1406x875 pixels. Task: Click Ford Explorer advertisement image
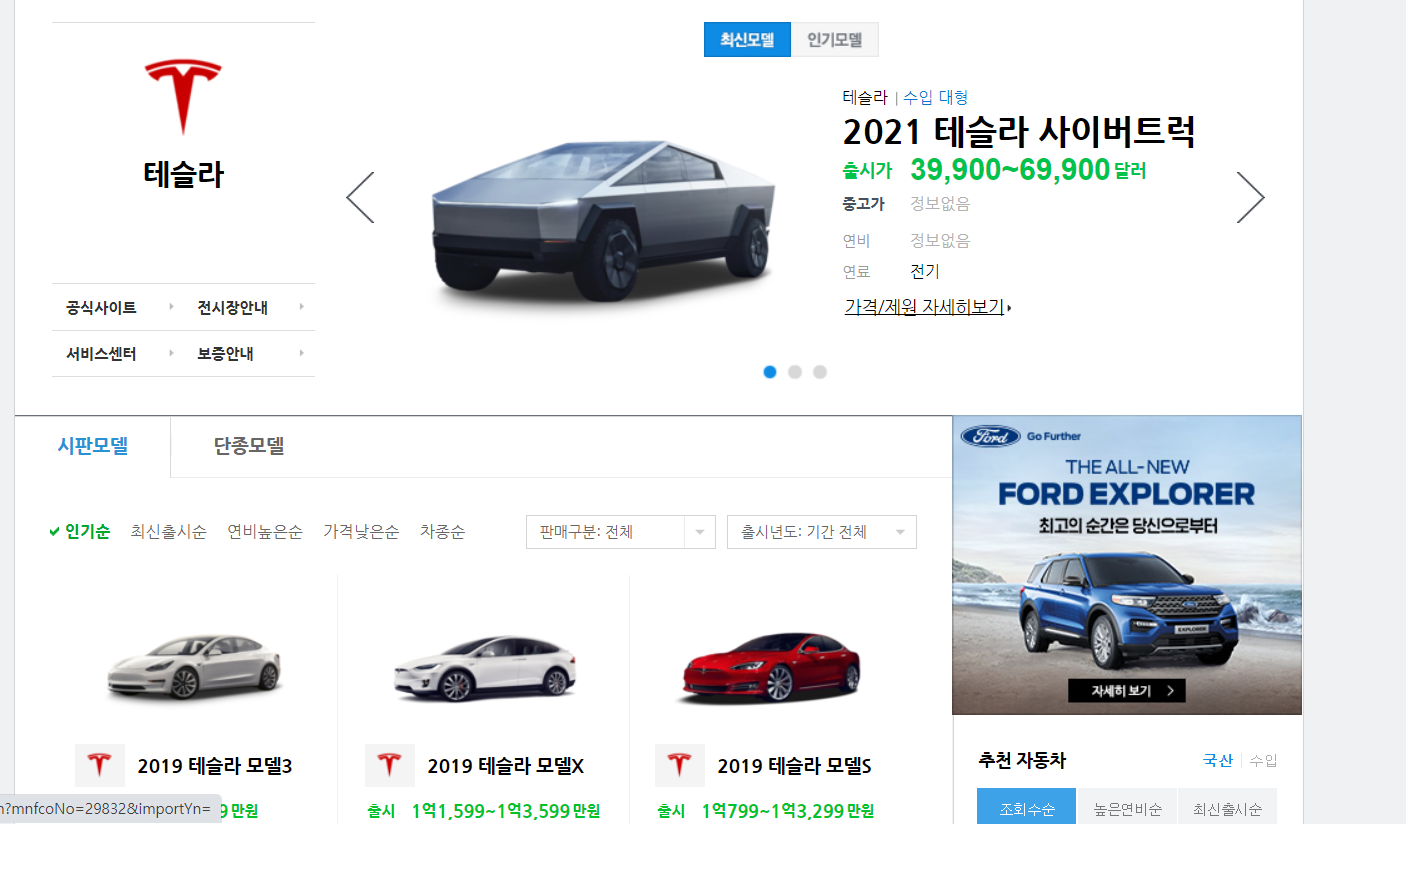[x=1127, y=565]
